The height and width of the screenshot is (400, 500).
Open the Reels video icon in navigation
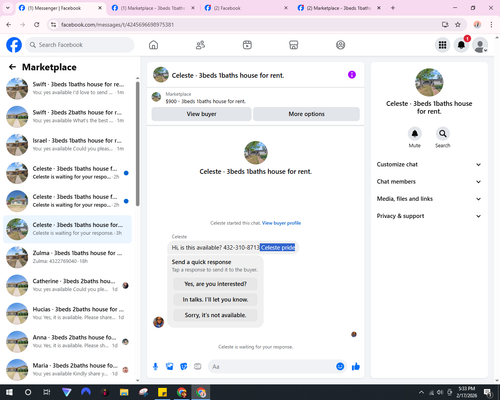[x=247, y=45]
